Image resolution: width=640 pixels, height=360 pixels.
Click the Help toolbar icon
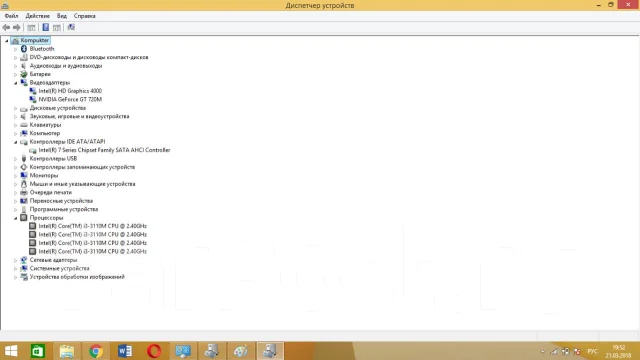click(x=46, y=27)
